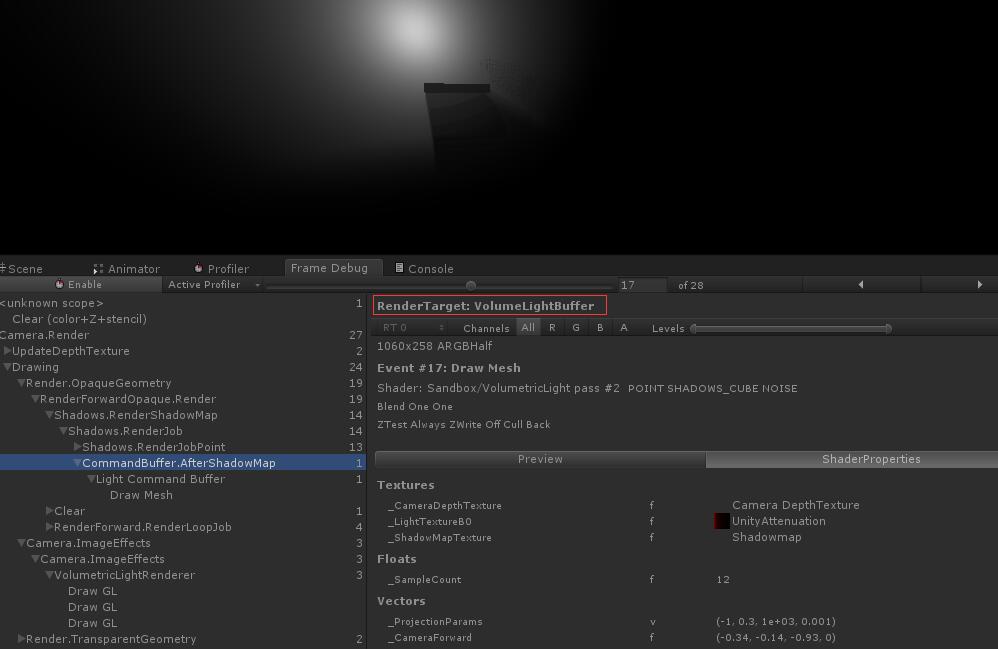998x649 pixels.
Task: Expand the Render.TransparentGeometry node
Action: (21, 639)
